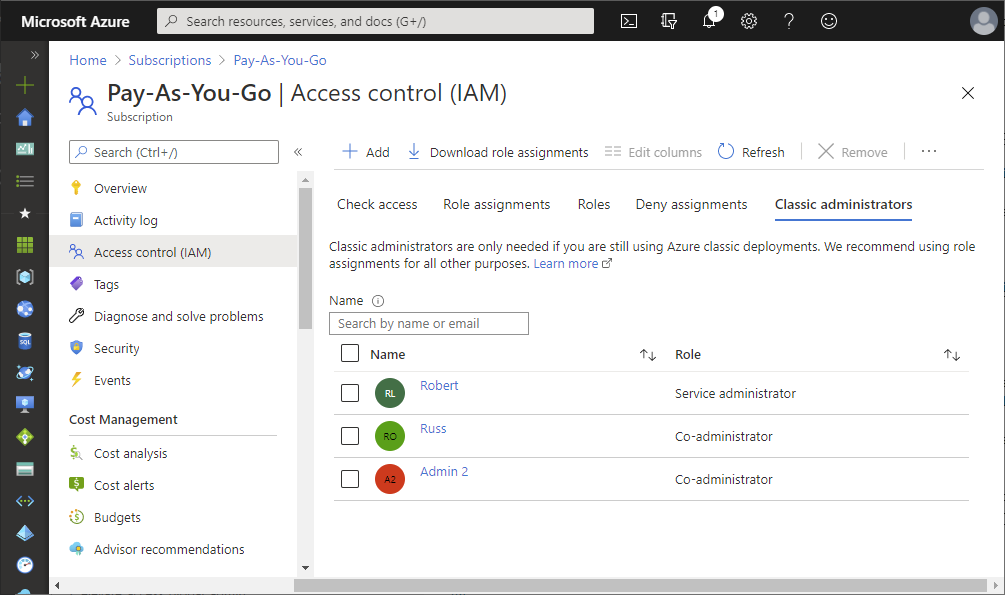Switch to the Role assignments tab
The image size is (1005, 595).
[x=496, y=204]
